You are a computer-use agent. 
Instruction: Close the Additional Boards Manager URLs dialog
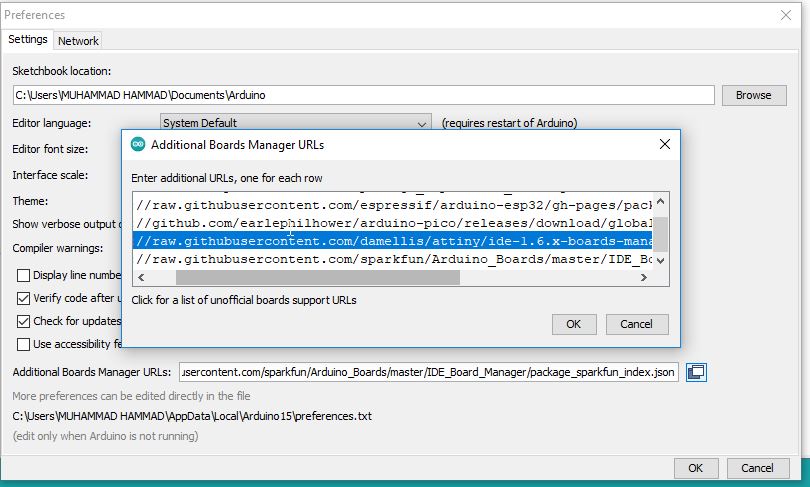tap(665, 145)
